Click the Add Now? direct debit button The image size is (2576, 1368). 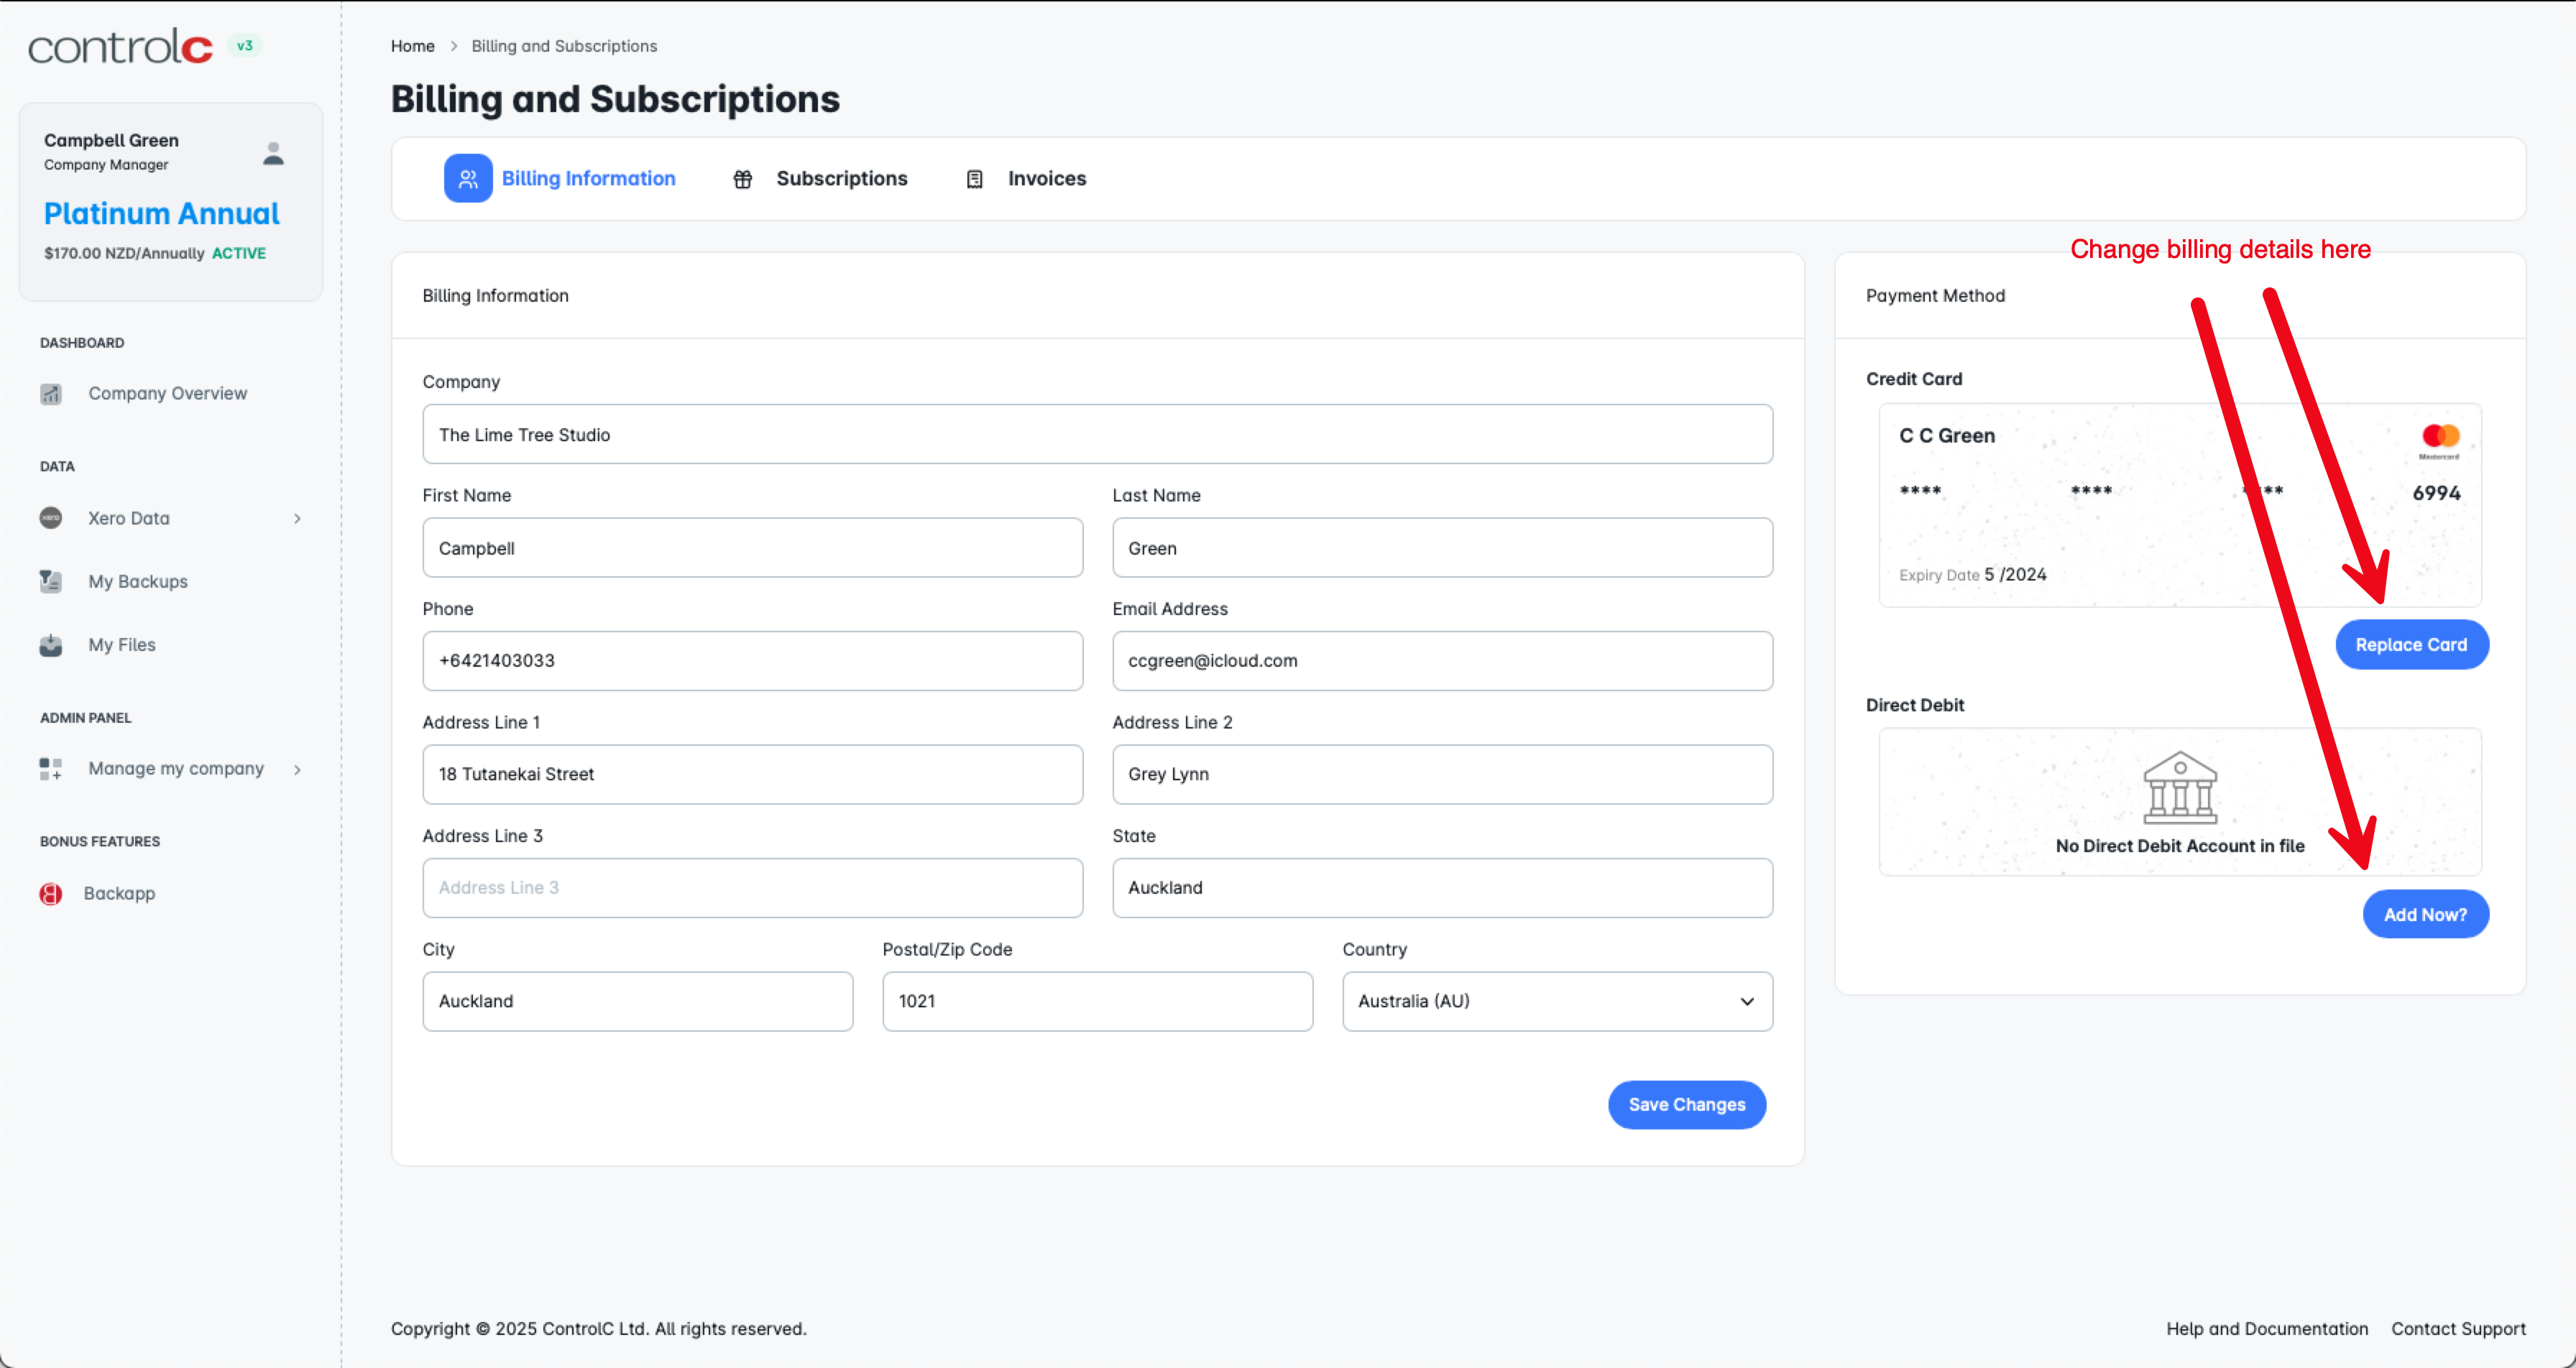click(x=2424, y=914)
